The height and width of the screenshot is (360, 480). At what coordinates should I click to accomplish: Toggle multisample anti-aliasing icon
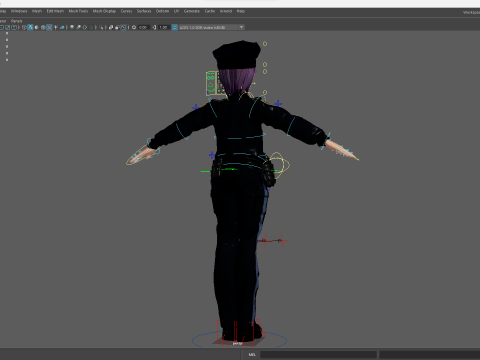pos(85,27)
